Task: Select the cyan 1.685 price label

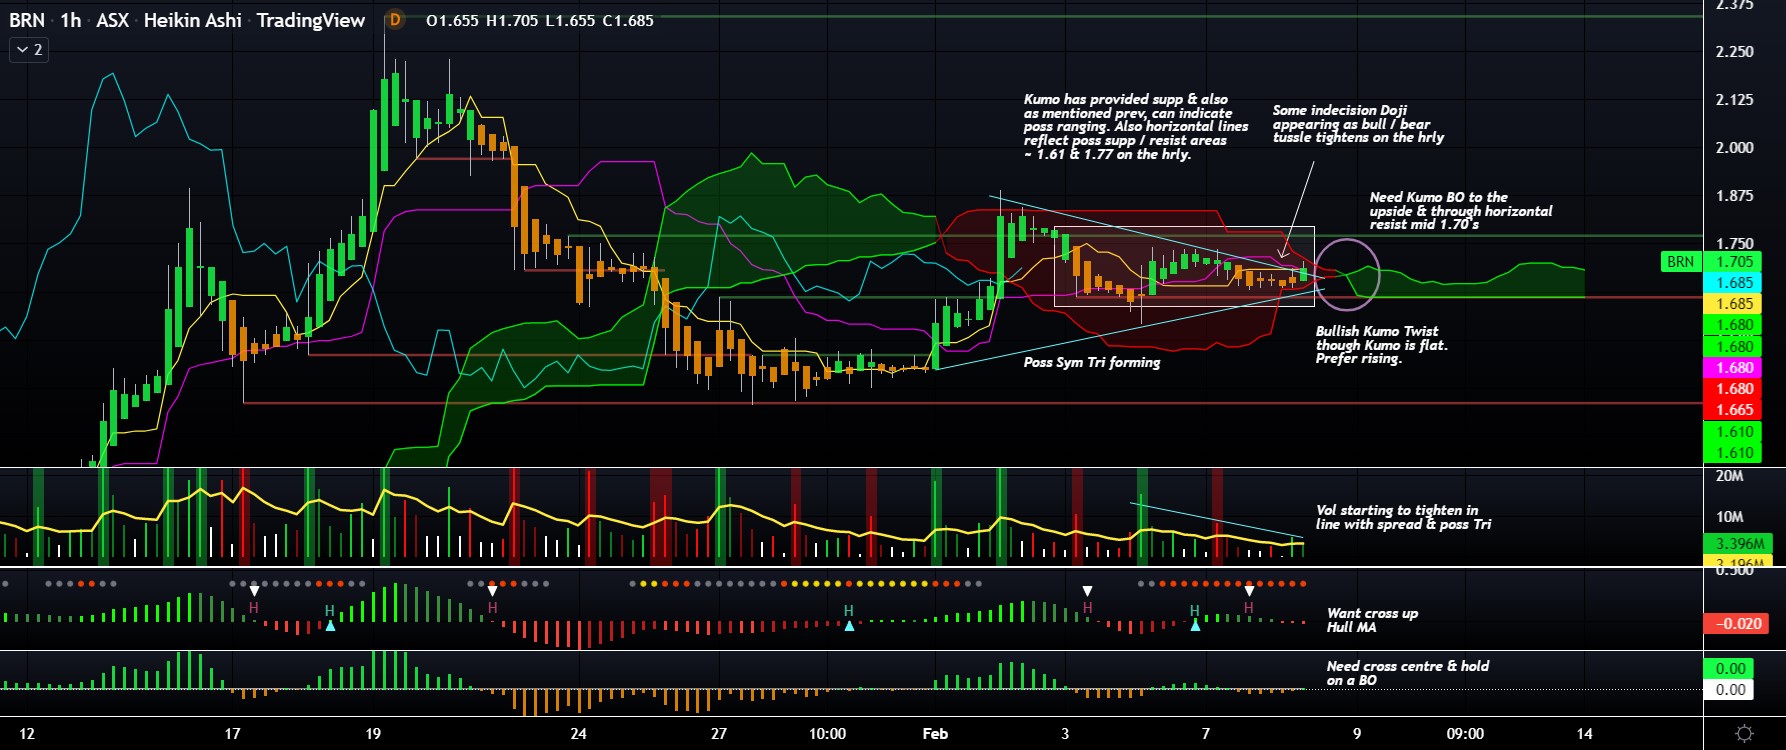Action: coord(1734,283)
